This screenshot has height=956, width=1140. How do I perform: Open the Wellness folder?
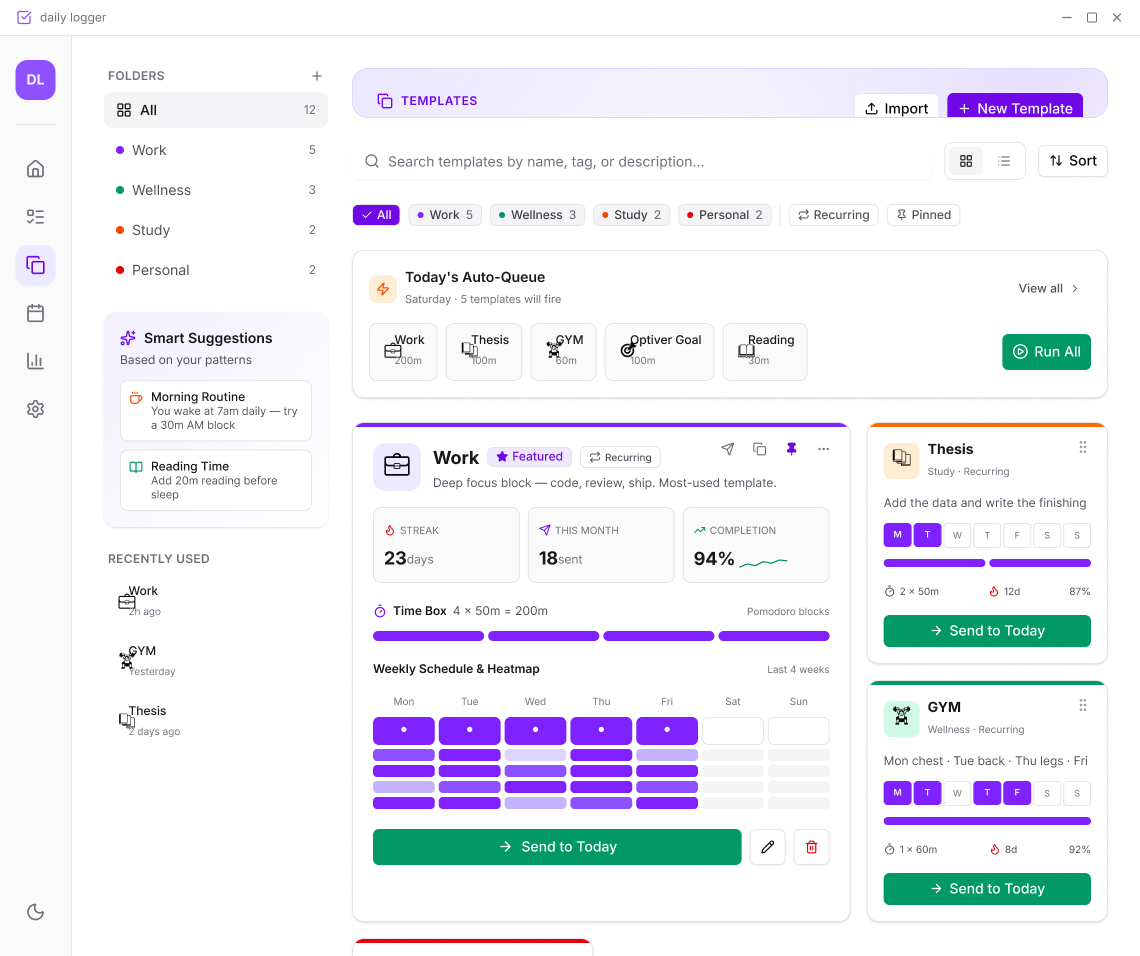(x=216, y=190)
